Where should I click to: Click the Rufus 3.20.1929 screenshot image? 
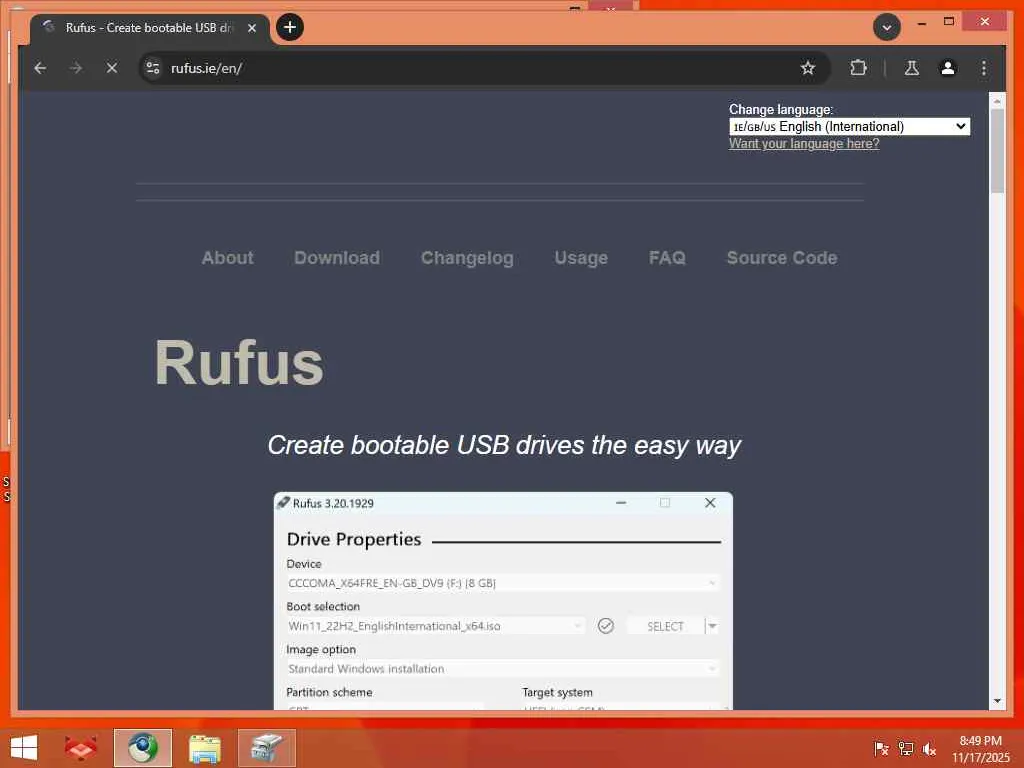point(504,600)
